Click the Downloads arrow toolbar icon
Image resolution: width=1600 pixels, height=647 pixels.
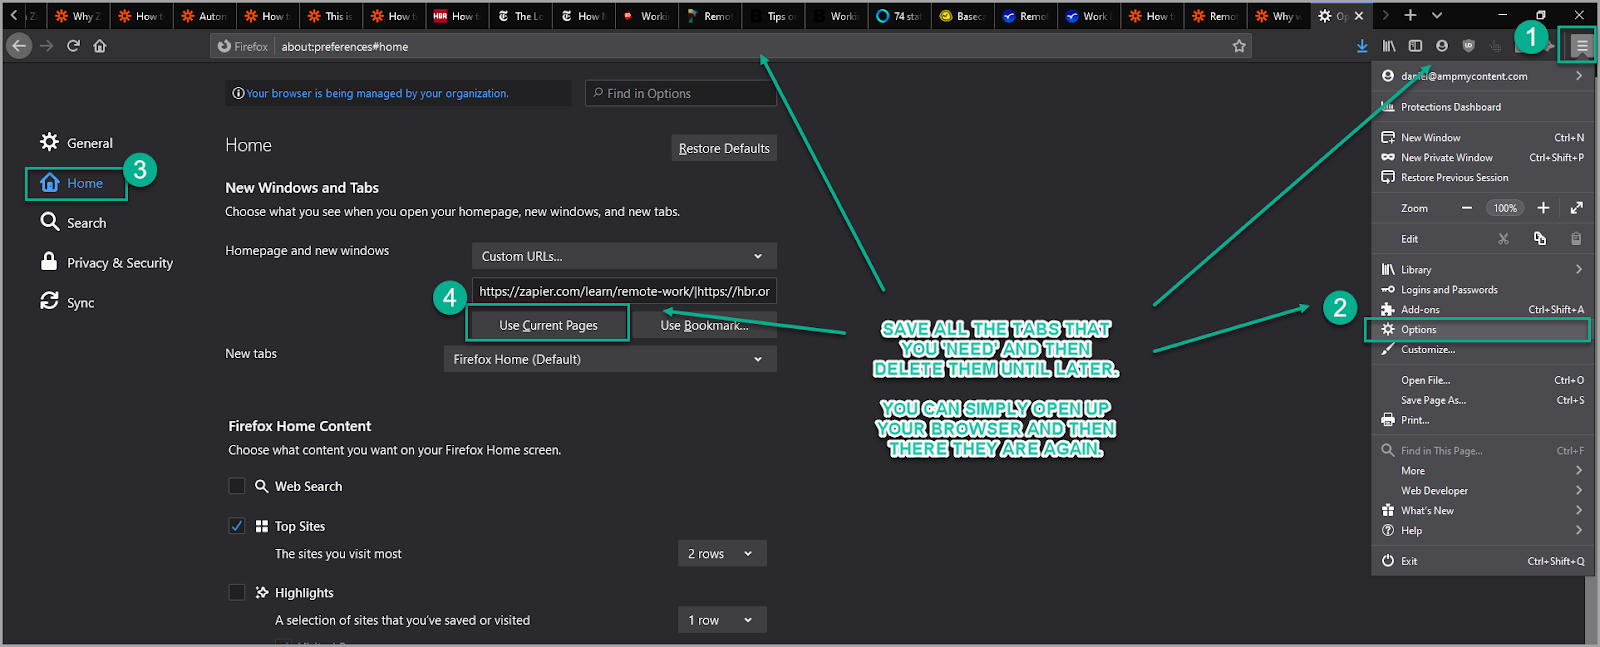1362,46
